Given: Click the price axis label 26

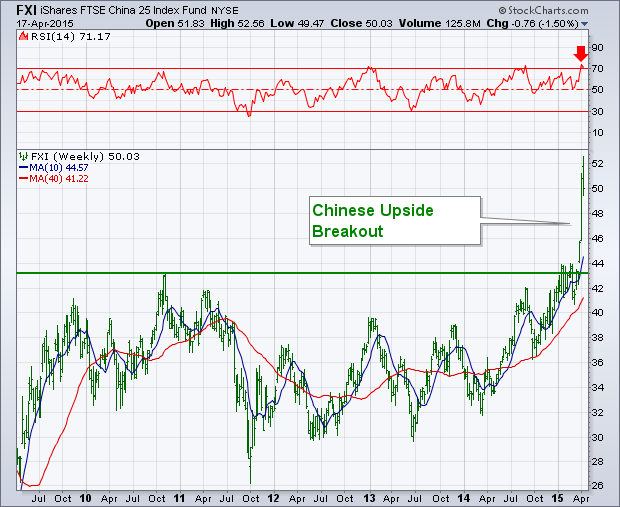Looking at the screenshot, I should pyautogui.click(x=597, y=486).
